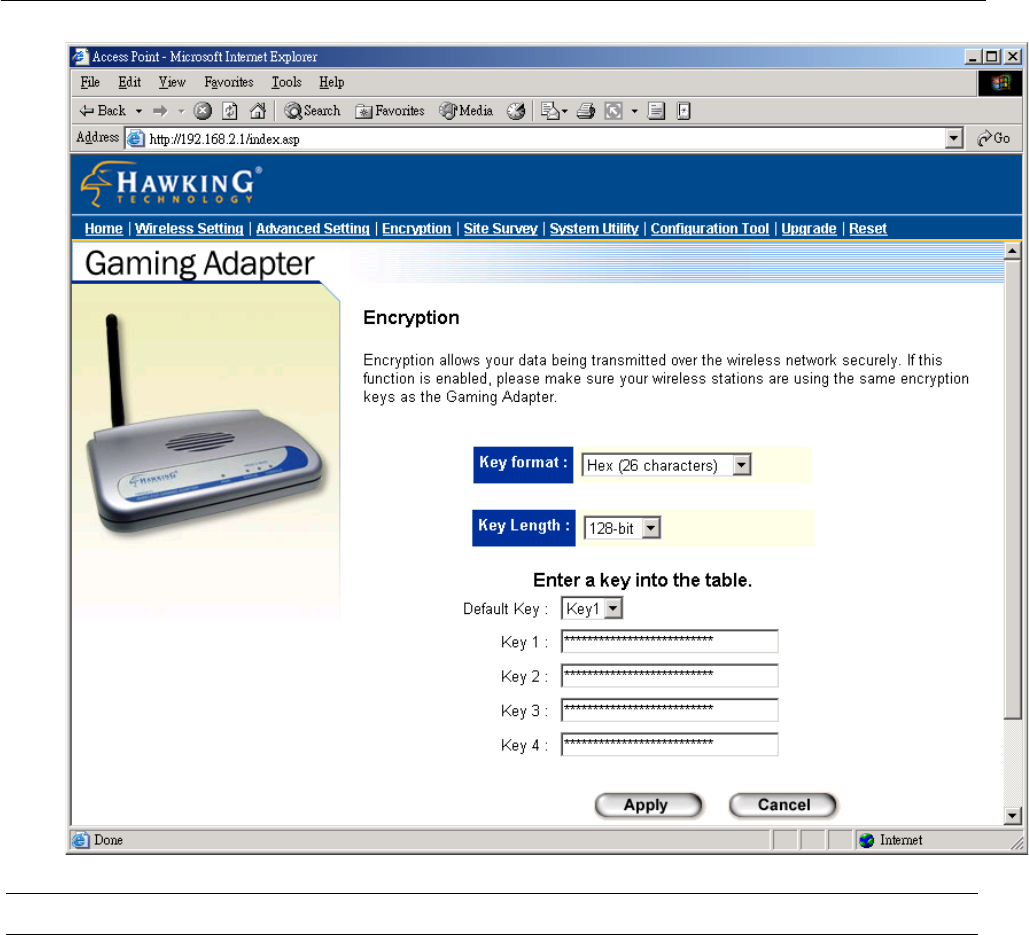
Task: Click the Mail toolbar icon
Action: (550, 111)
